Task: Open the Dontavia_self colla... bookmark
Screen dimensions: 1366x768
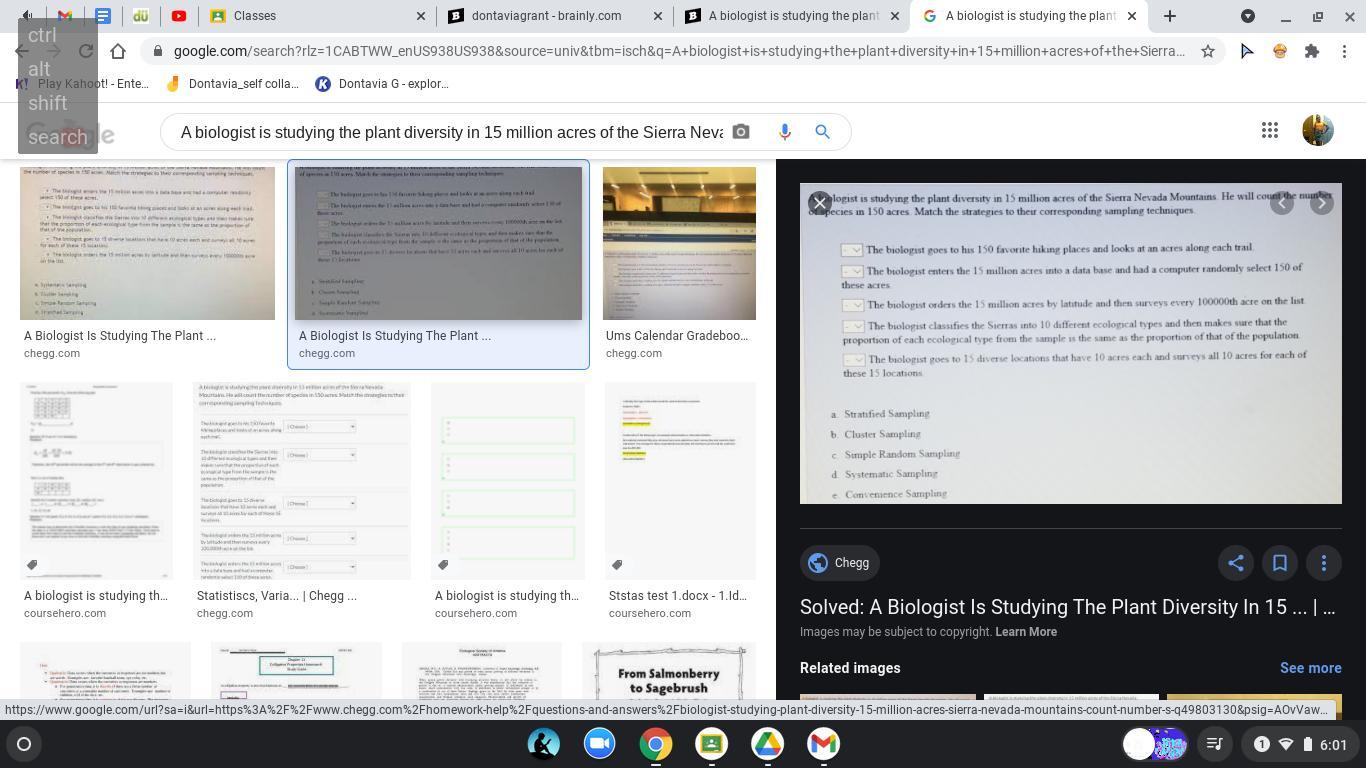Action: pyautogui.click(x=232, y=84)
